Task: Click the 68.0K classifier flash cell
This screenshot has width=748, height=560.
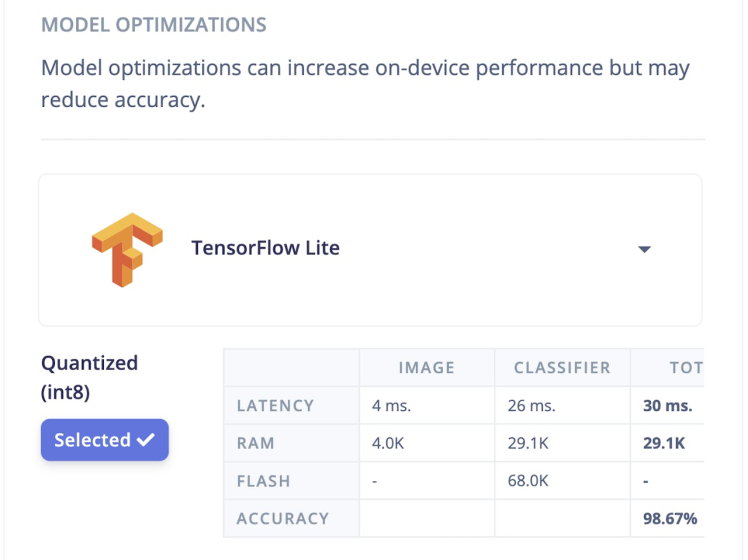Action: pyautogui.click(x=530, y=481)
